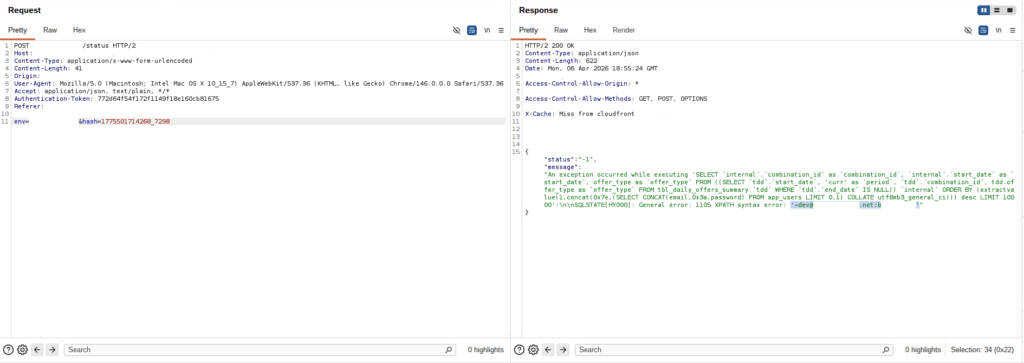
Task: Open Response search settings gear
Action: [534, 350]
